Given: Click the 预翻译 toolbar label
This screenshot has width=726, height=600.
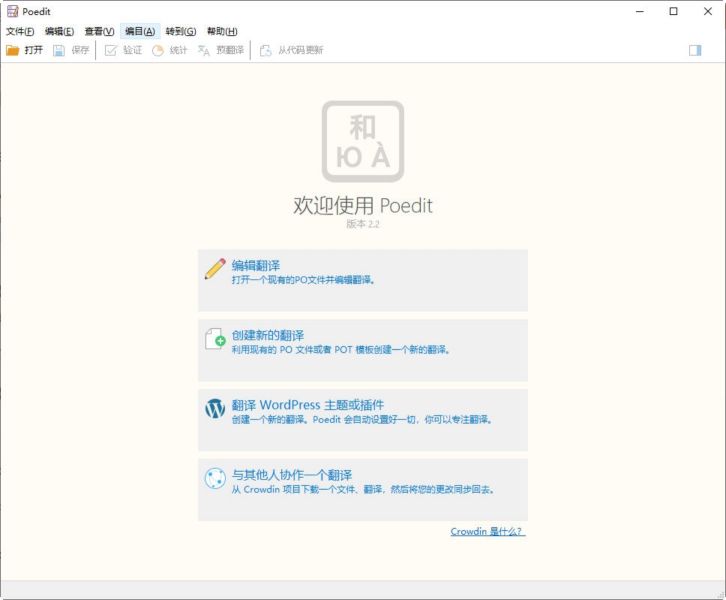Looking at the screenshot, I should pyautogui.click(x=230, y=50).
